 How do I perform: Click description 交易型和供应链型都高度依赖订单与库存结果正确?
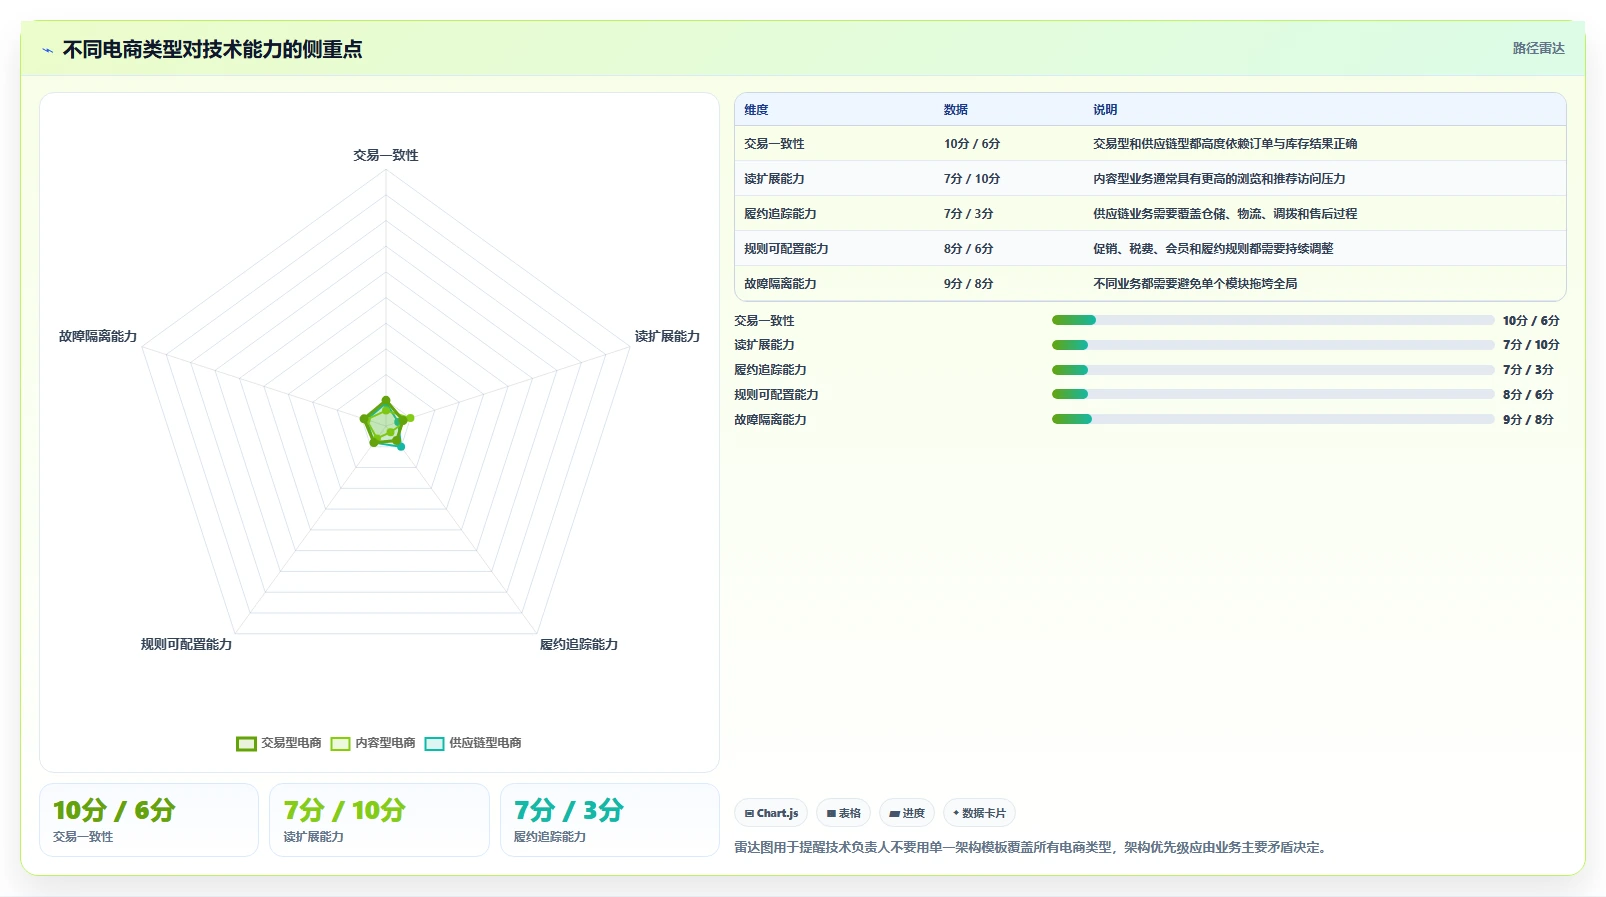click(1225, 144)
